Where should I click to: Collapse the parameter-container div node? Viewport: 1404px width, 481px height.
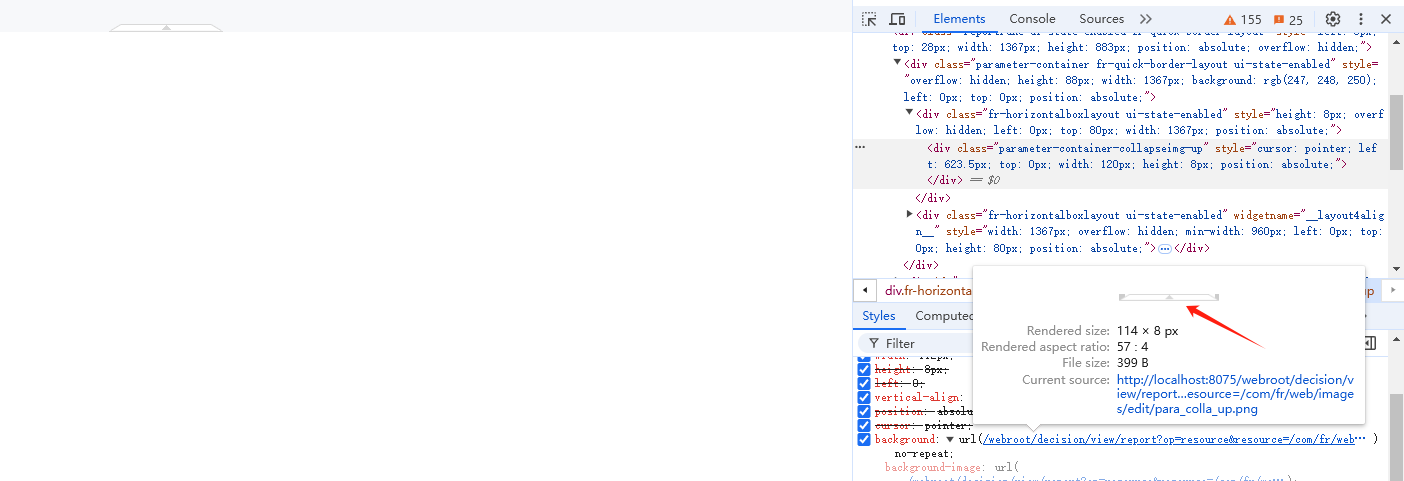click(897, 62)
